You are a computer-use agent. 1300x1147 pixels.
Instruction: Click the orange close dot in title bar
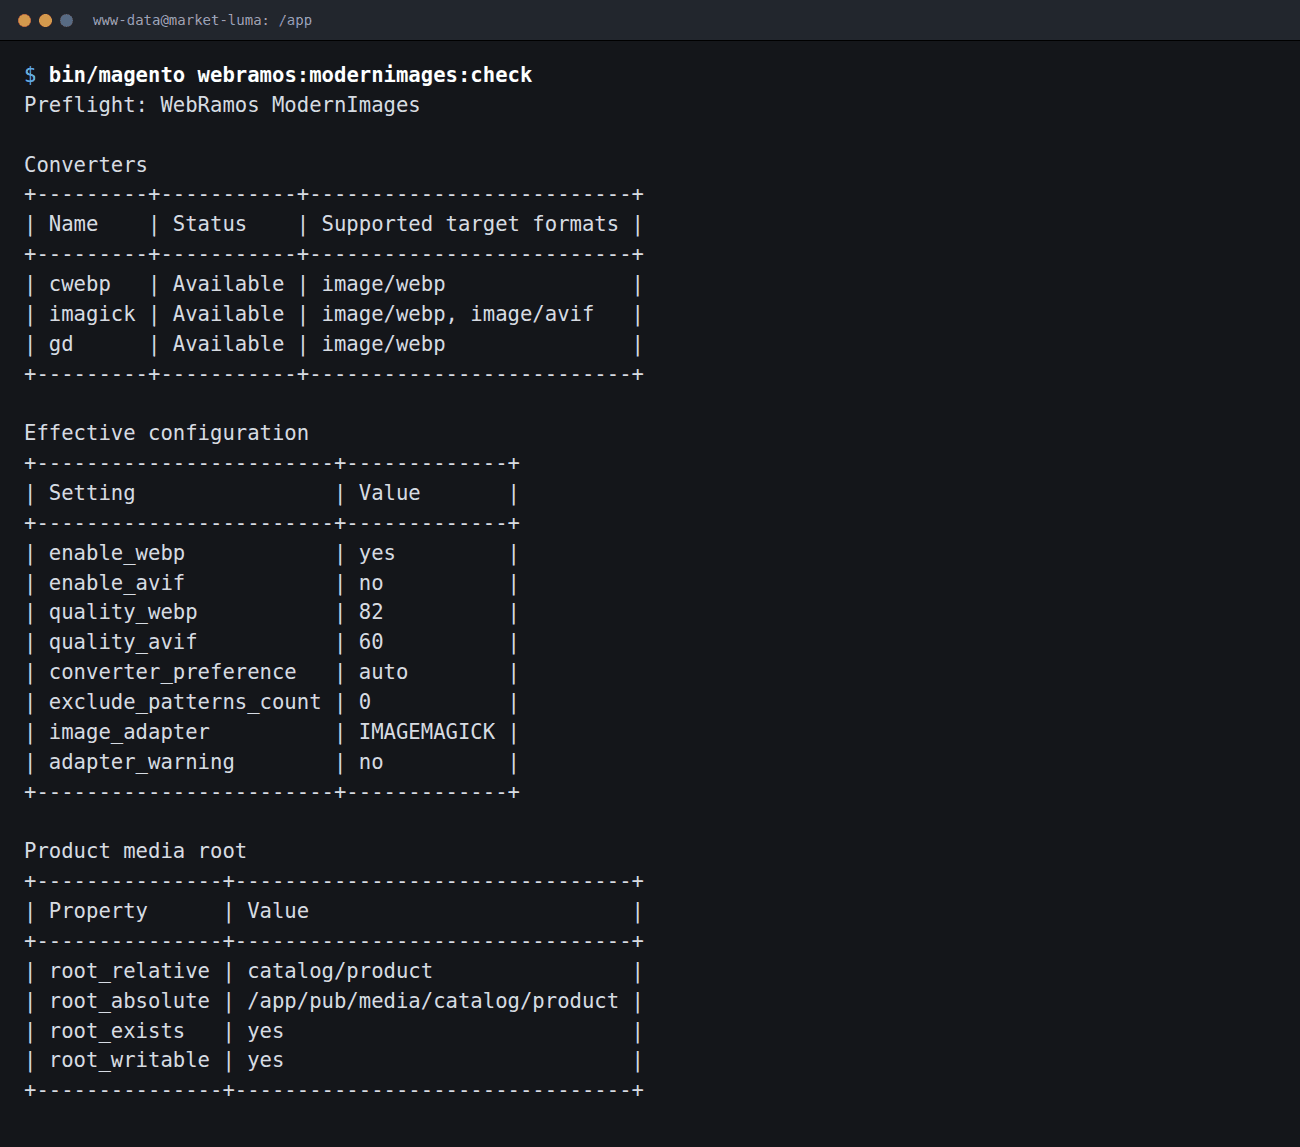[24, 20]
